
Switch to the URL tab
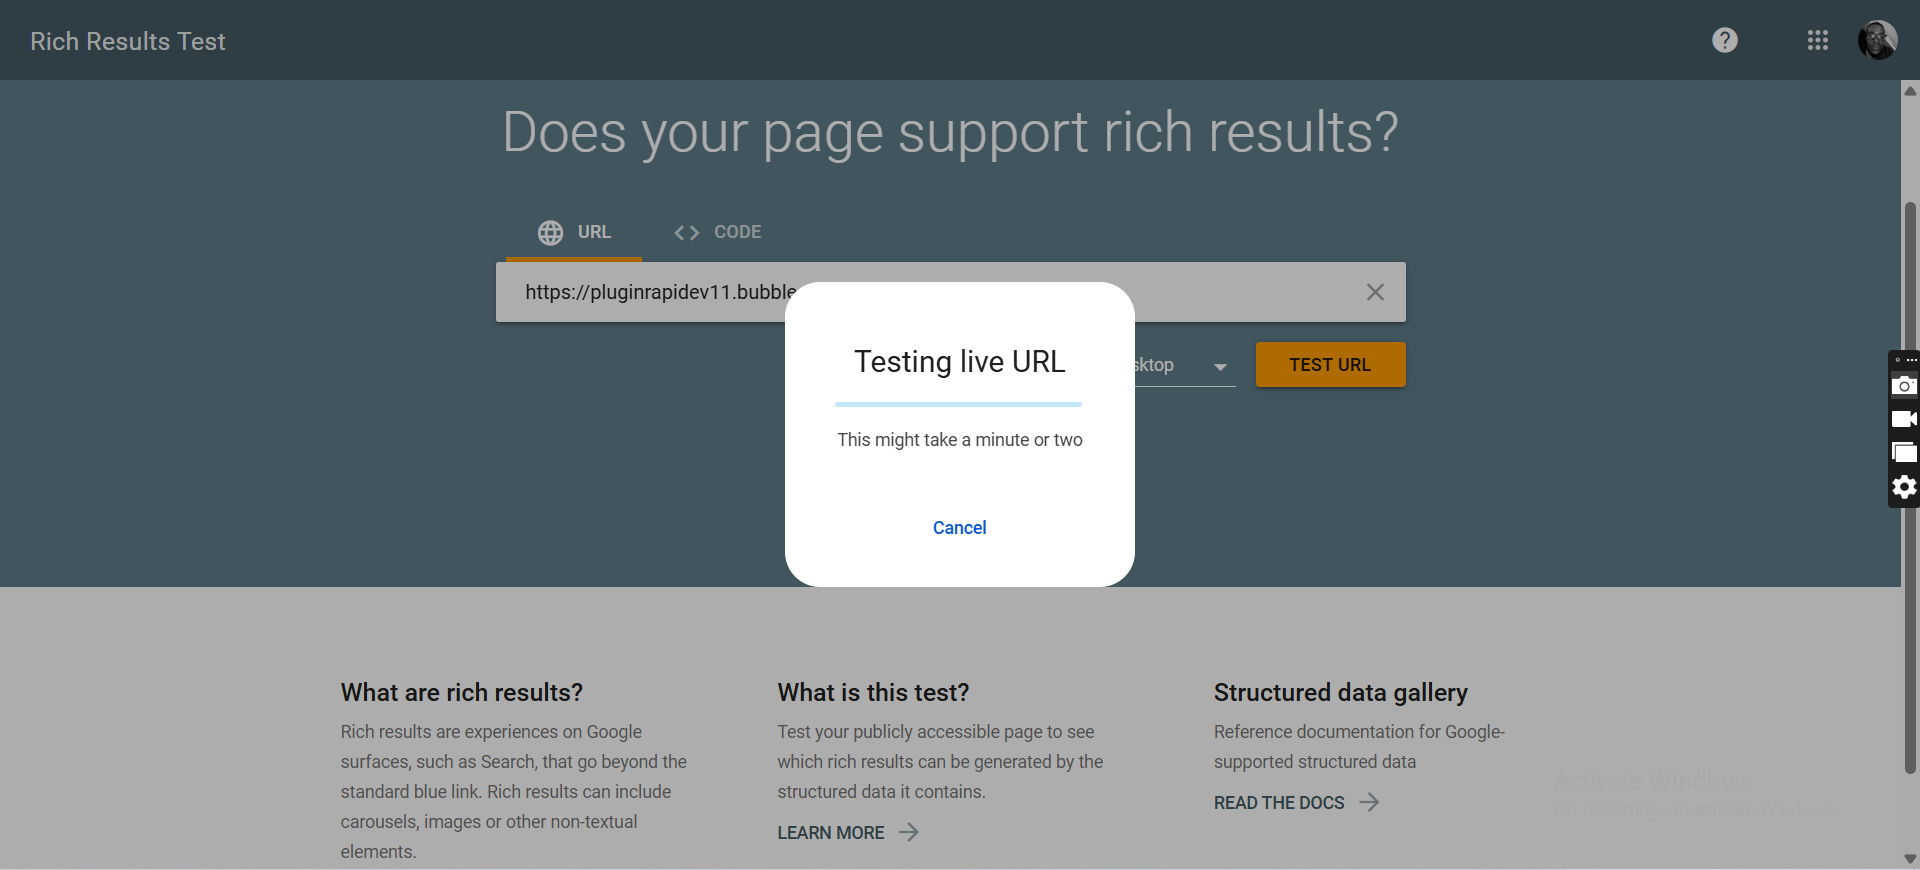574,232
